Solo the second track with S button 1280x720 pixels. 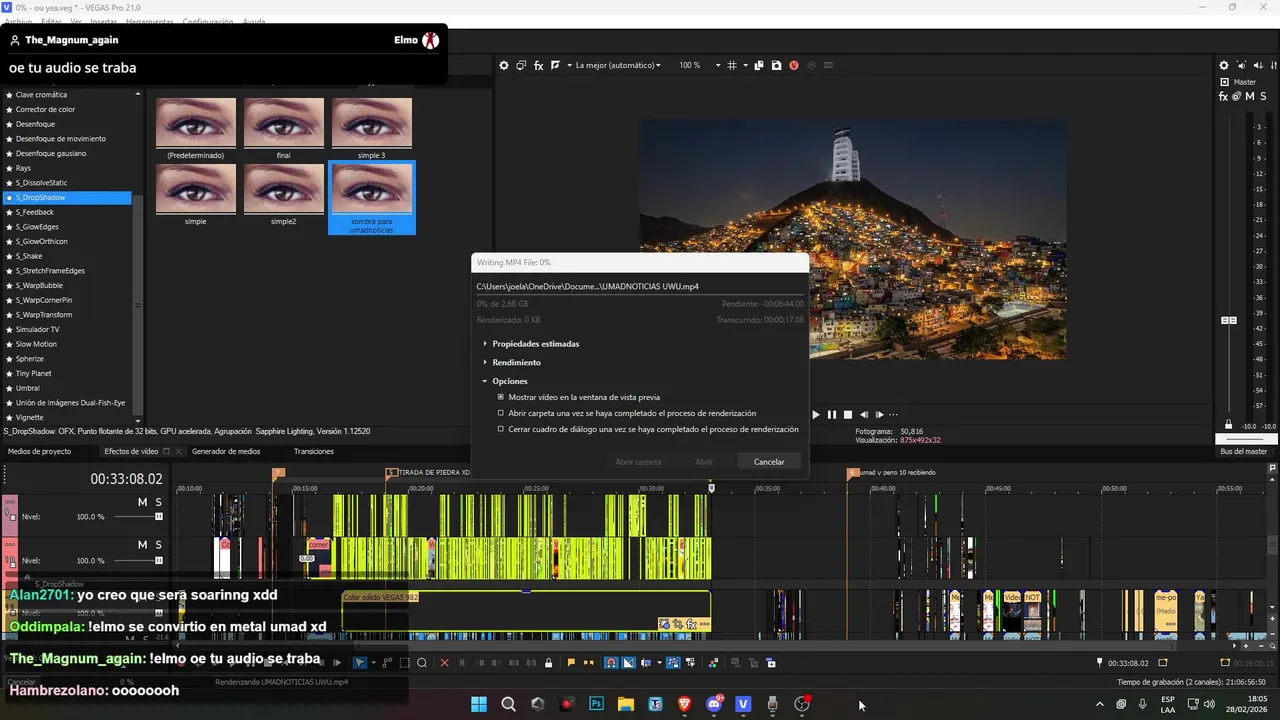(158, 545)
